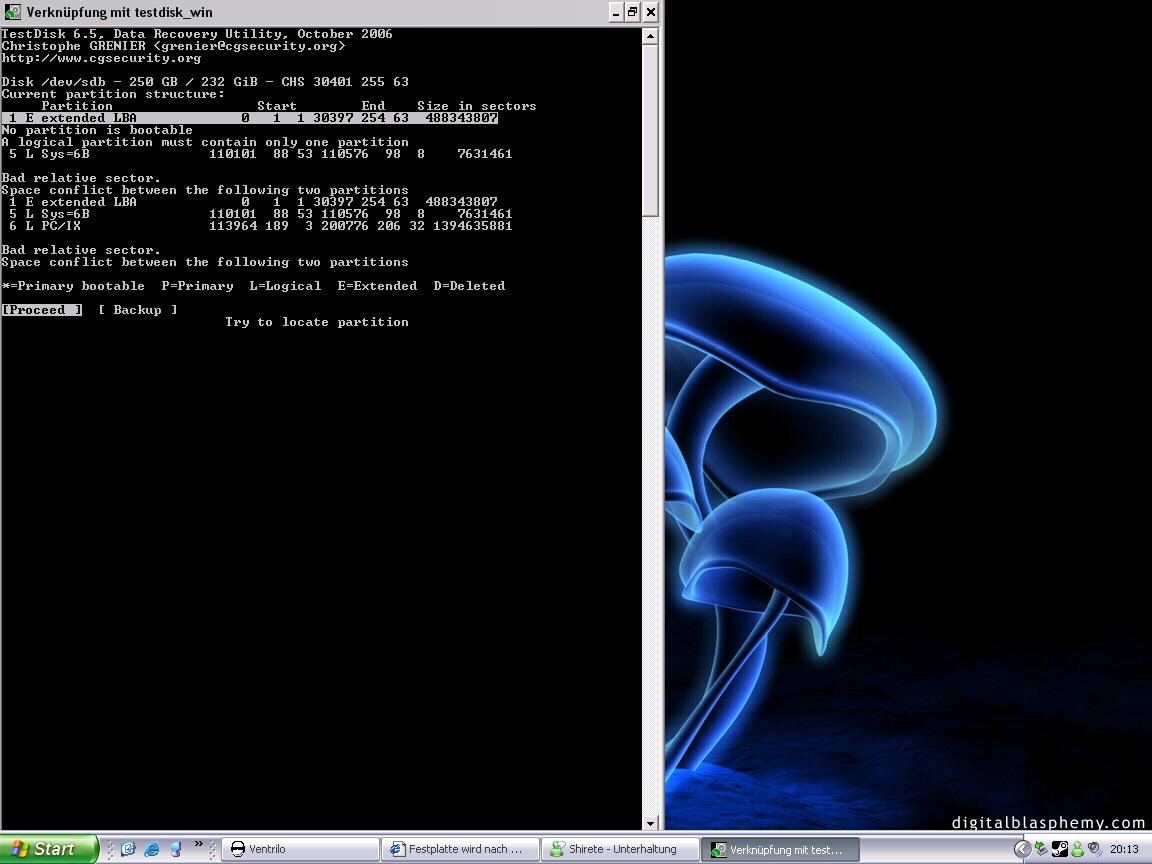1152x864 pixels.
Task: Click the taskbar clock showing 20:13
Action: point(1124,849)
